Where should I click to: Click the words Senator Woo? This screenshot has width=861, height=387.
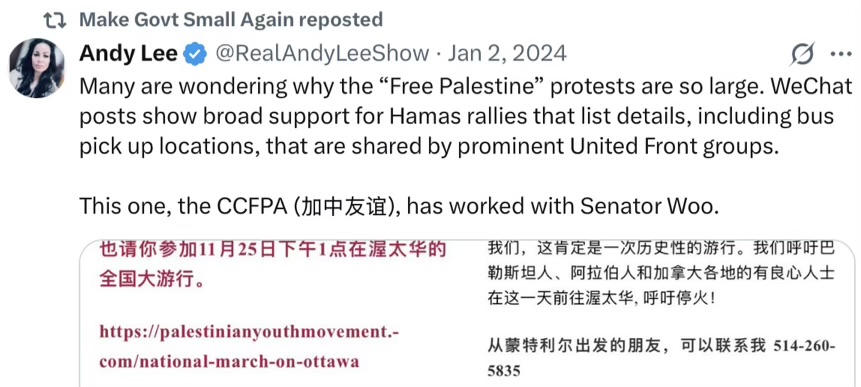point(649,206)
